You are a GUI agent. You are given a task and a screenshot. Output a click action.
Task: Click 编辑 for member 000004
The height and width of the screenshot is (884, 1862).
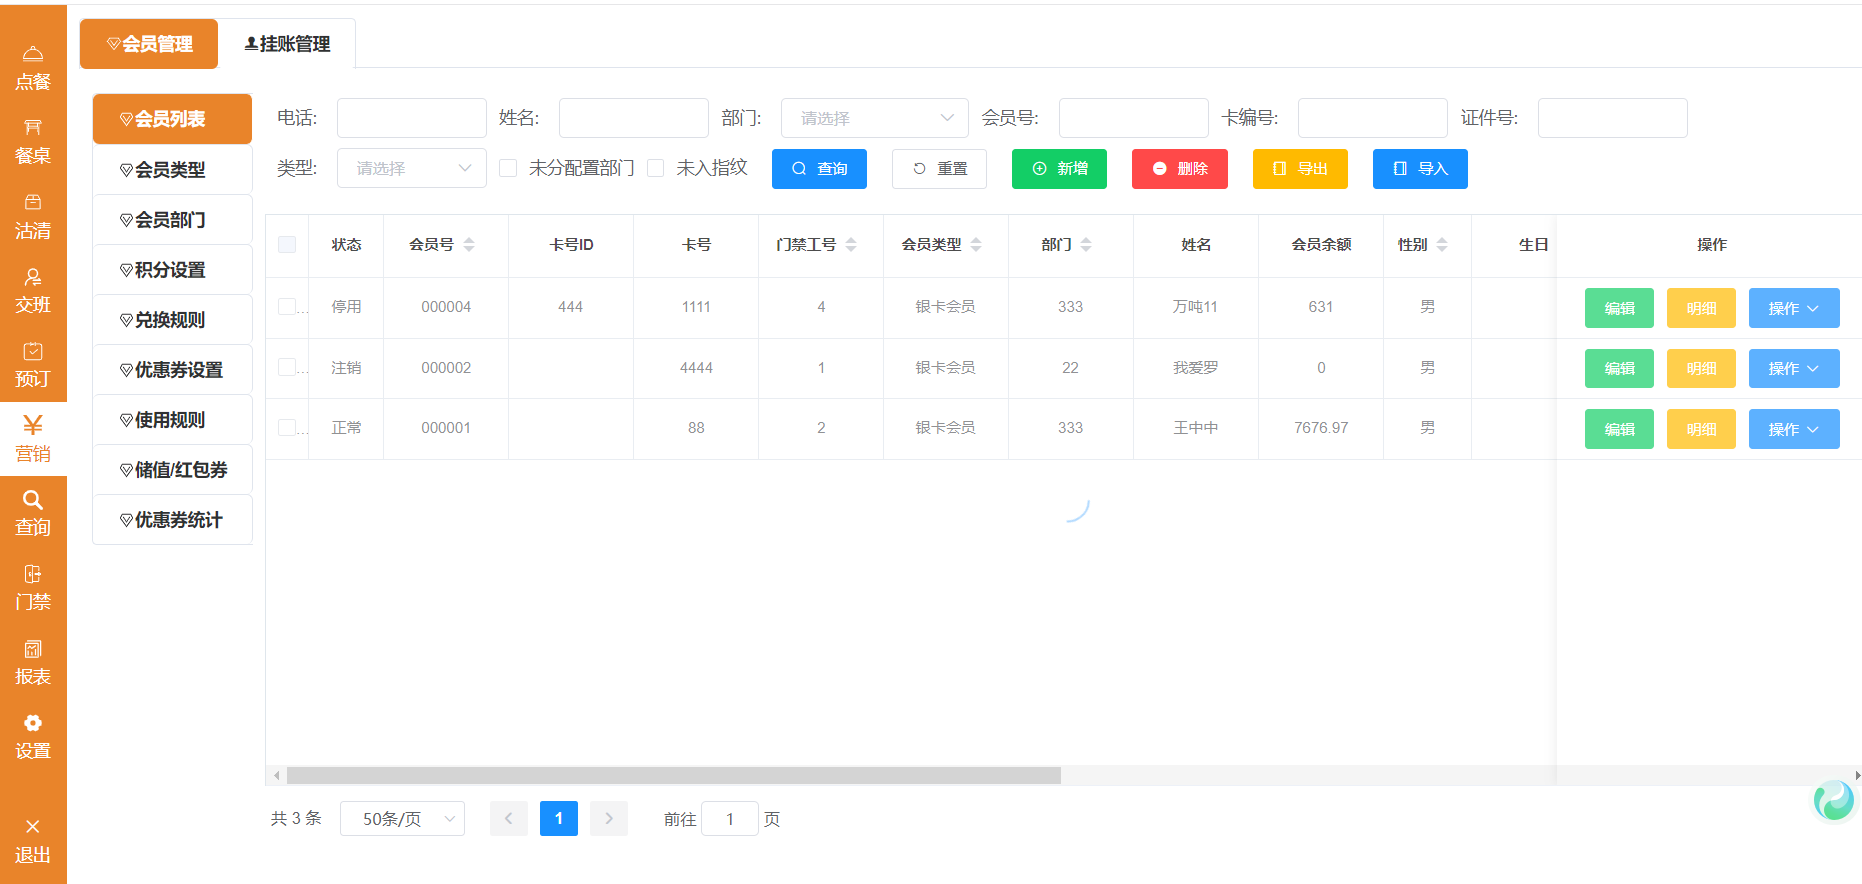(1618, 308)
